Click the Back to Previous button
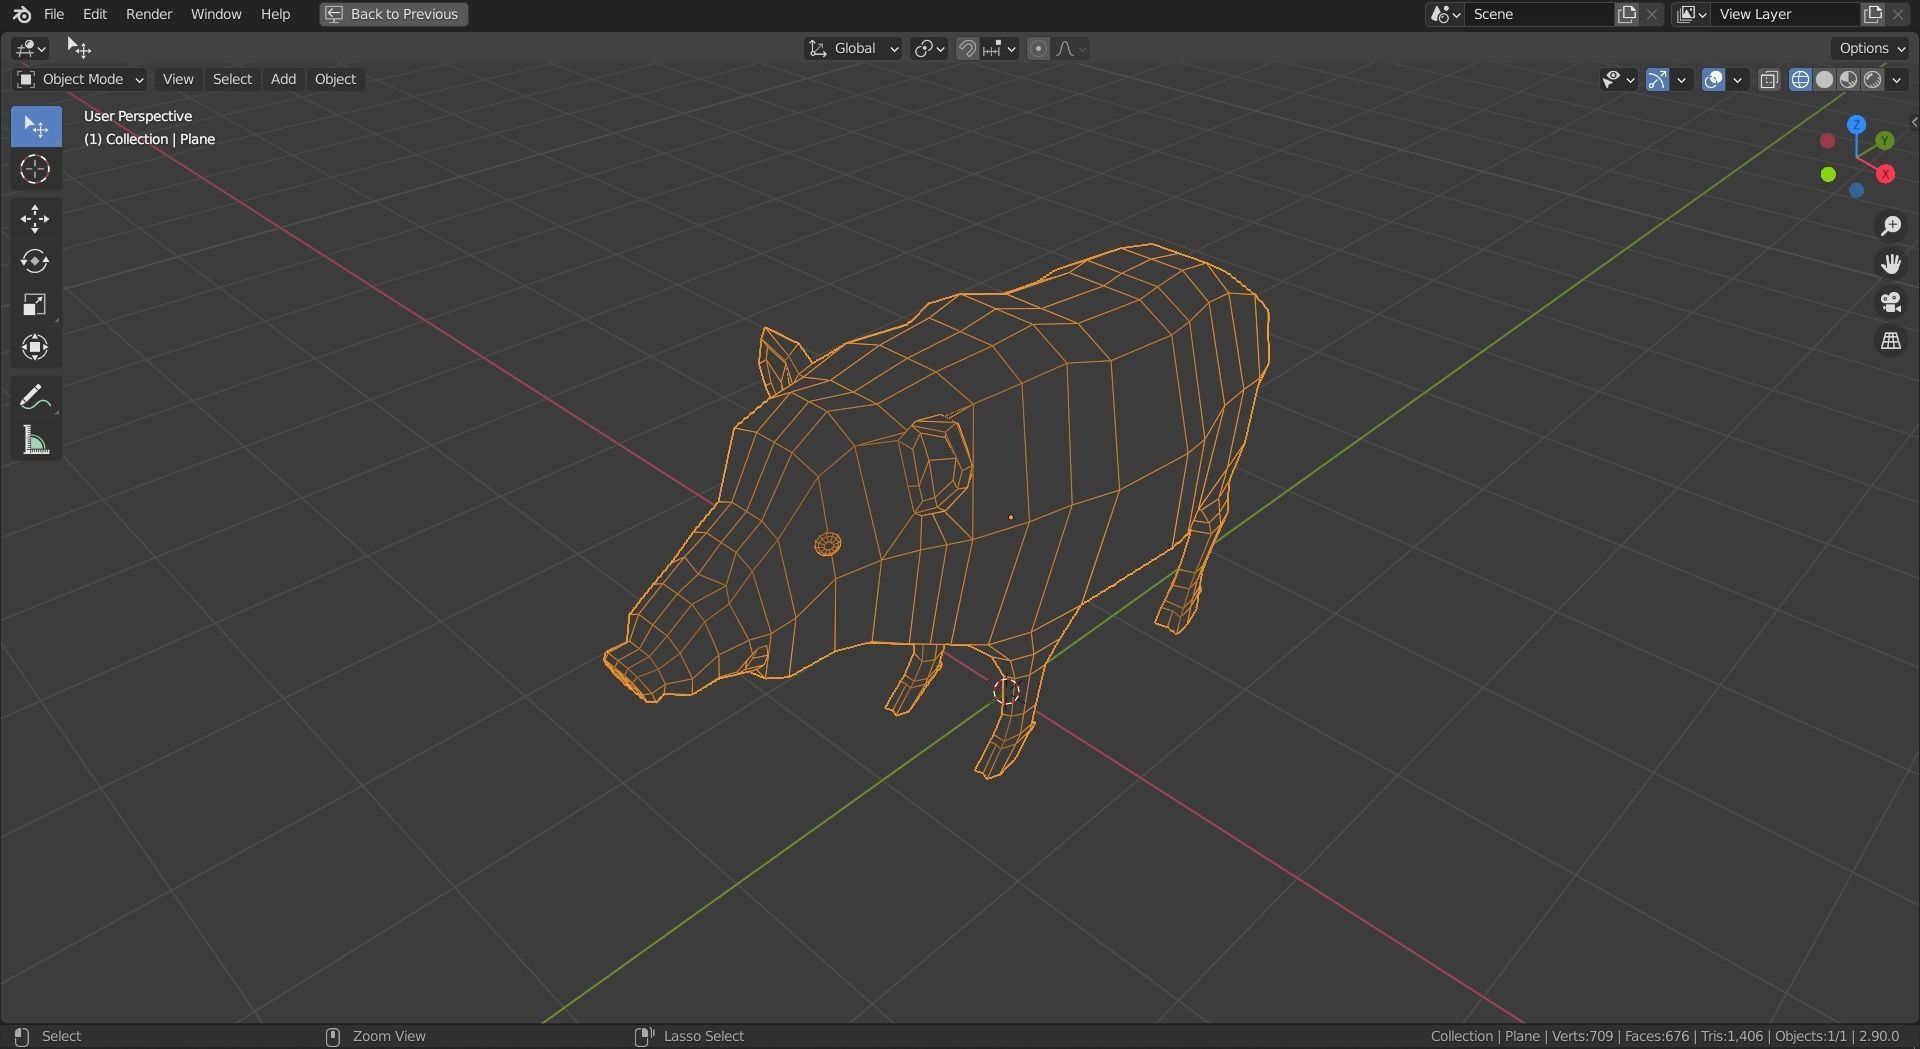Viewport: 1920px width, 1049px height. pos(394,14)
